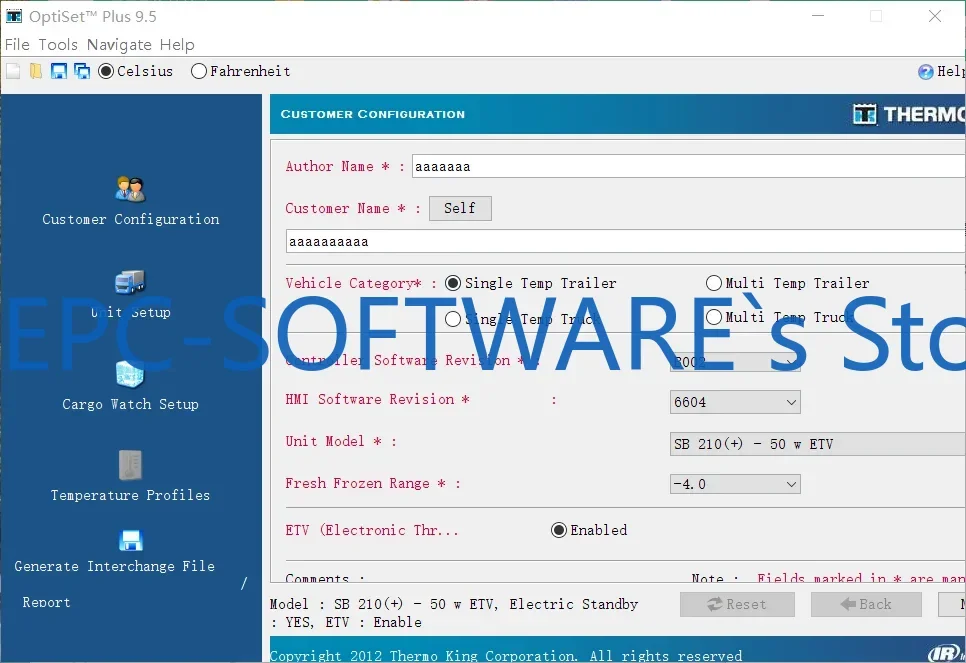Click the Model status summary text
Viewport: 966px width, 663px height.
point(454,613)
